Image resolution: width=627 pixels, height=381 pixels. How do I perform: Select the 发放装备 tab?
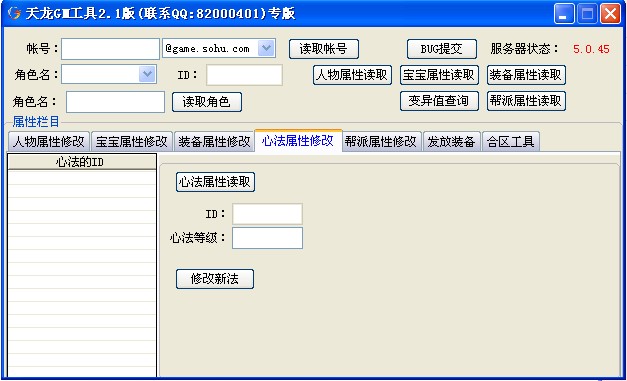click(x=451, y=141)
